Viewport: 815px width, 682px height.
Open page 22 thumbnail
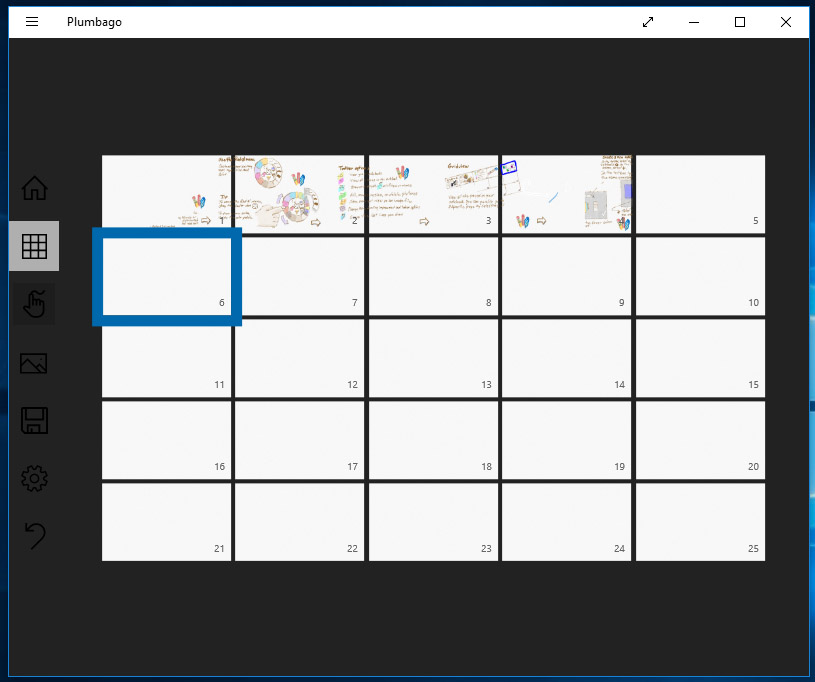point(299,522)
